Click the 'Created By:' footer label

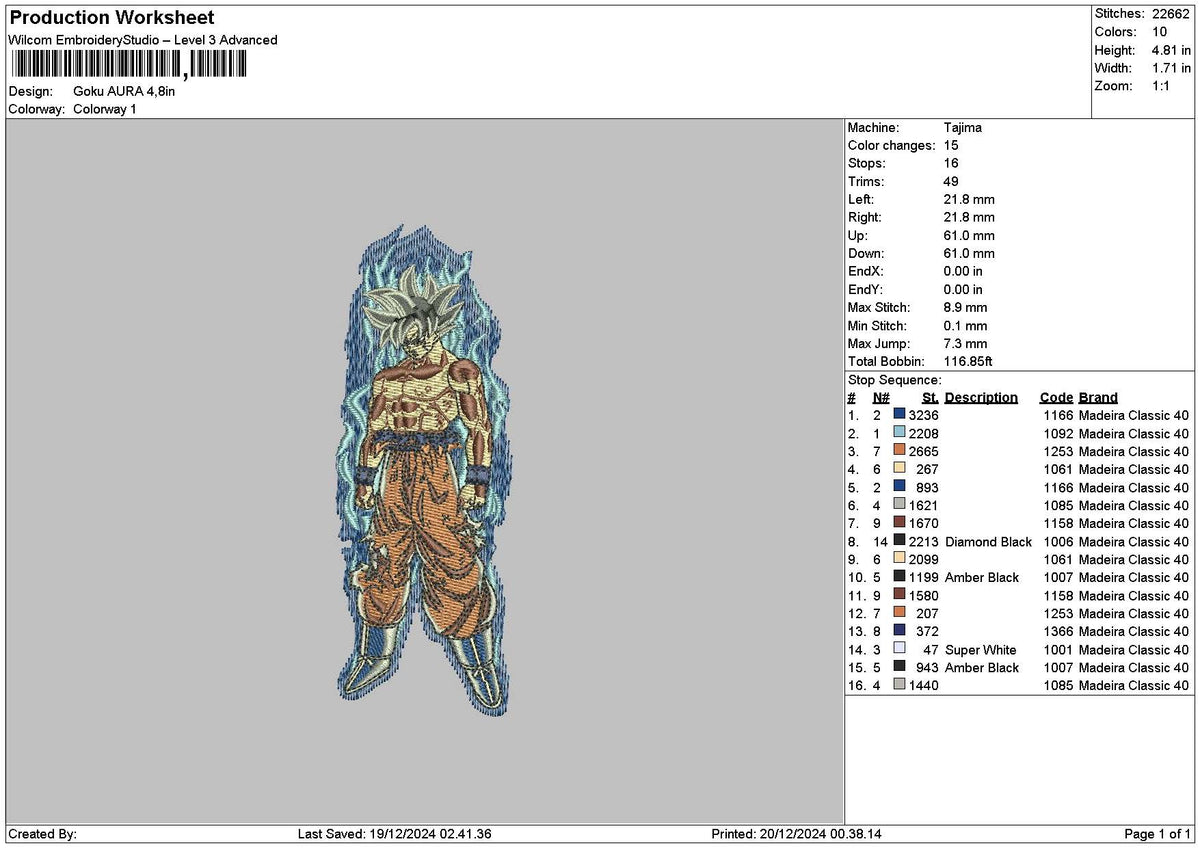click(42, 834)
